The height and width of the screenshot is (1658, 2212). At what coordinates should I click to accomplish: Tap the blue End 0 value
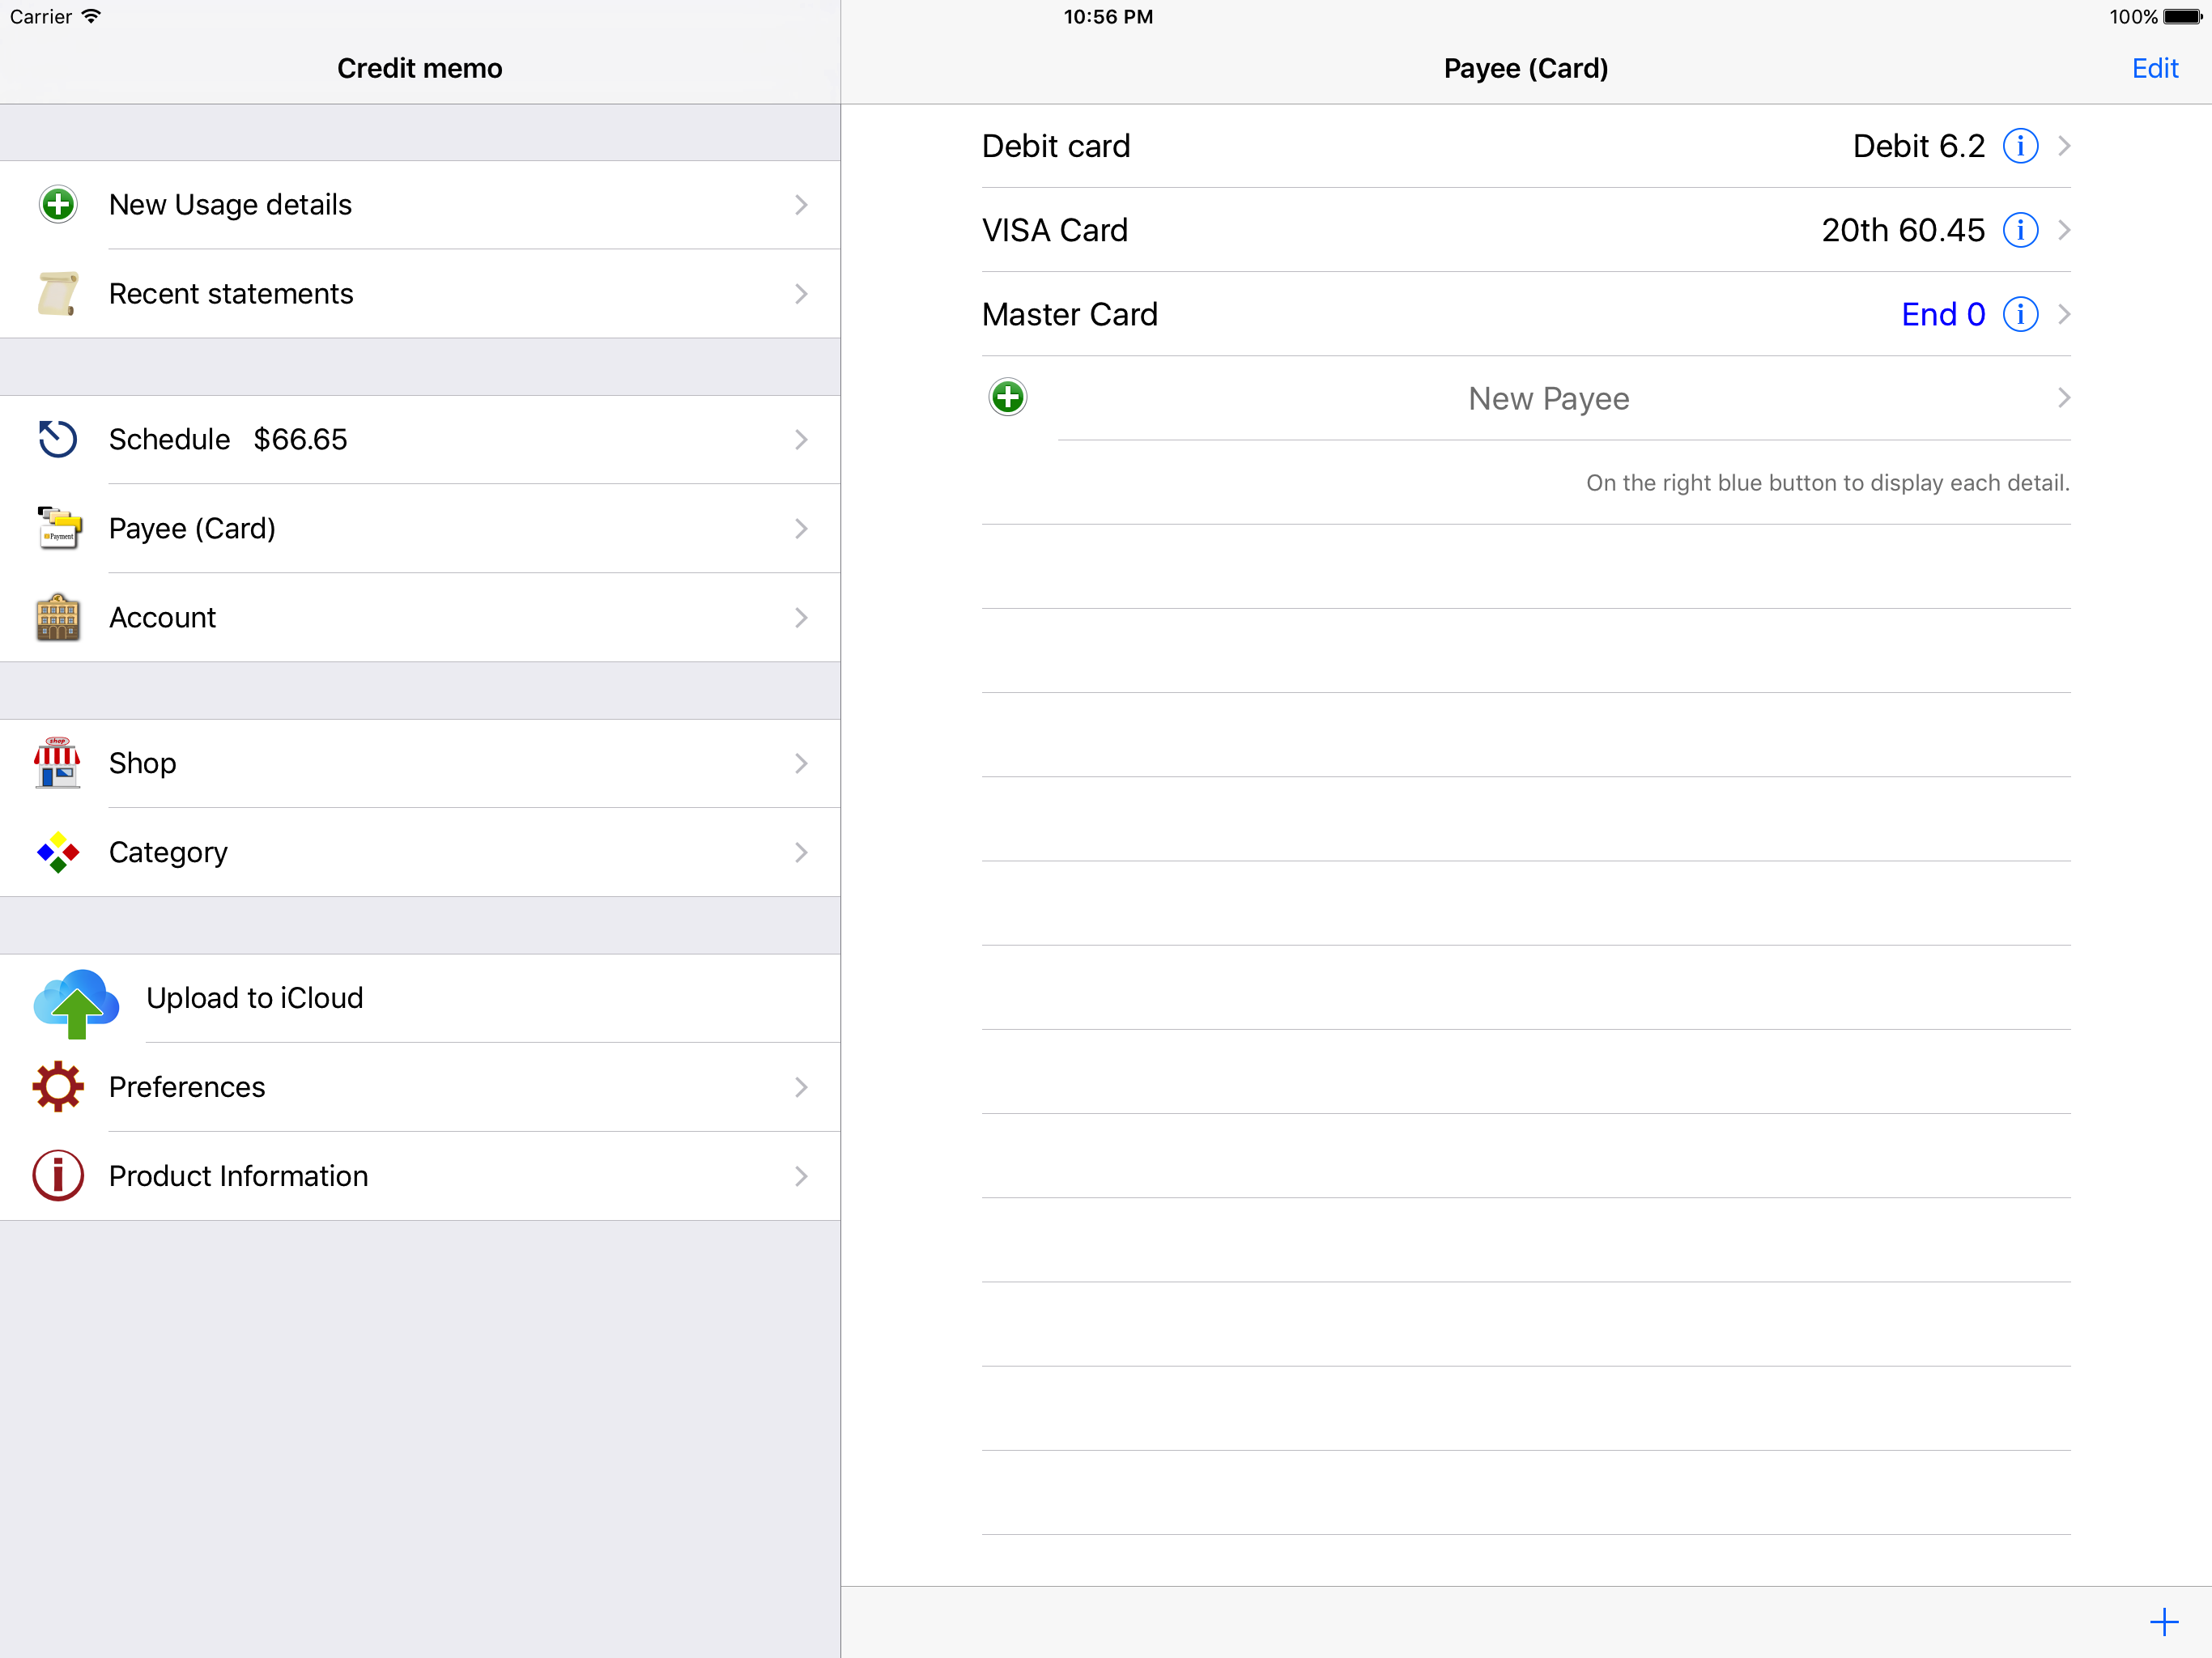tap(1943, 314)
